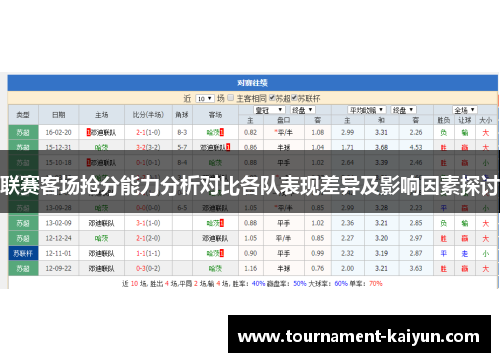Open the 全场 period dropdown
Image resolution: width=500 pixels, height=362 pixels.
tap(465, 110)
